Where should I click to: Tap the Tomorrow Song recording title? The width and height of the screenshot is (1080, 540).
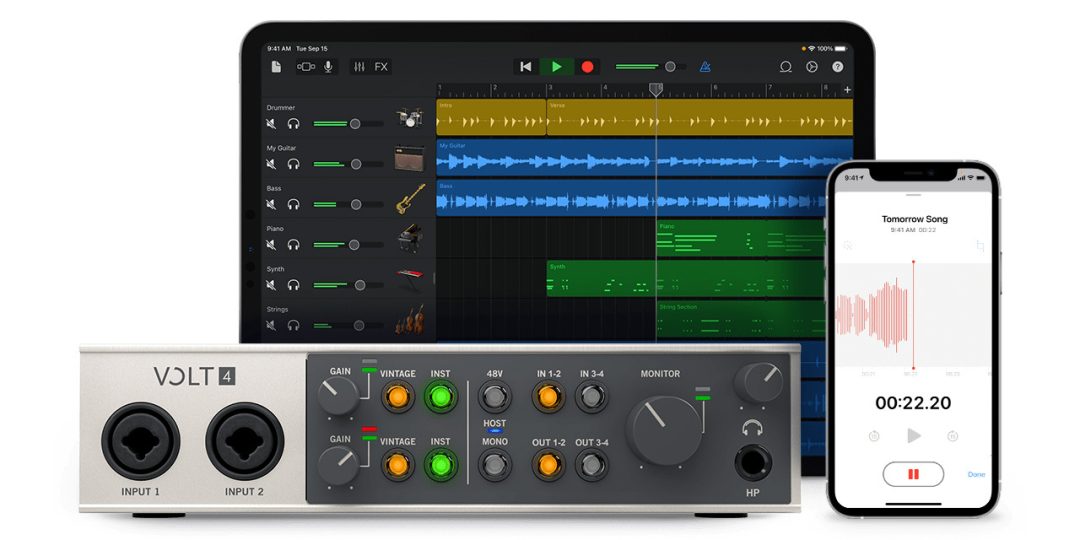point(915,219)
